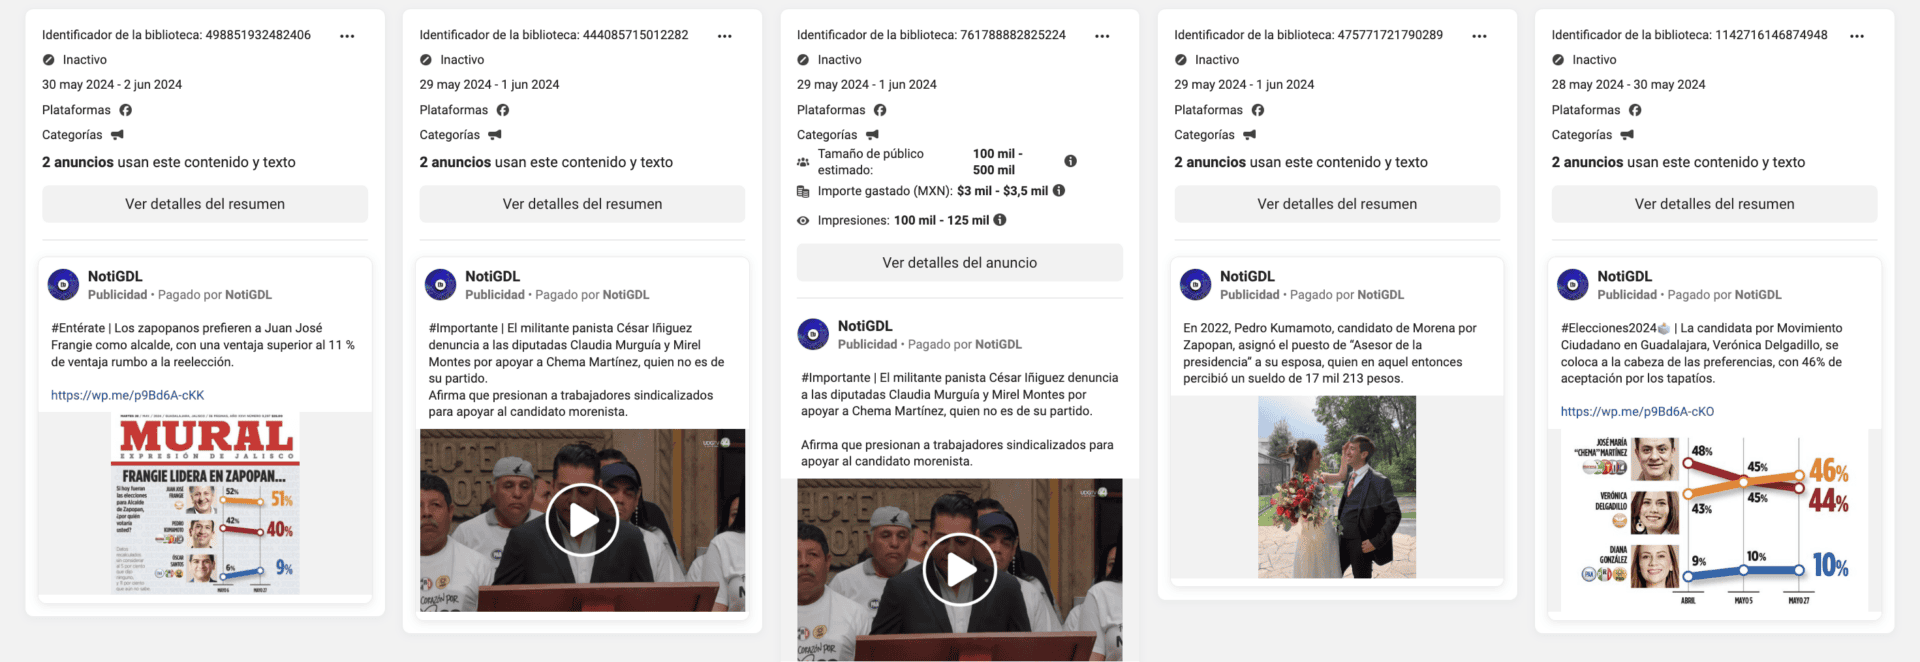The image size is (1920, 662).
Task: Click Facebook platform icon in card 1142716146874948
Action: [1635, 110]
